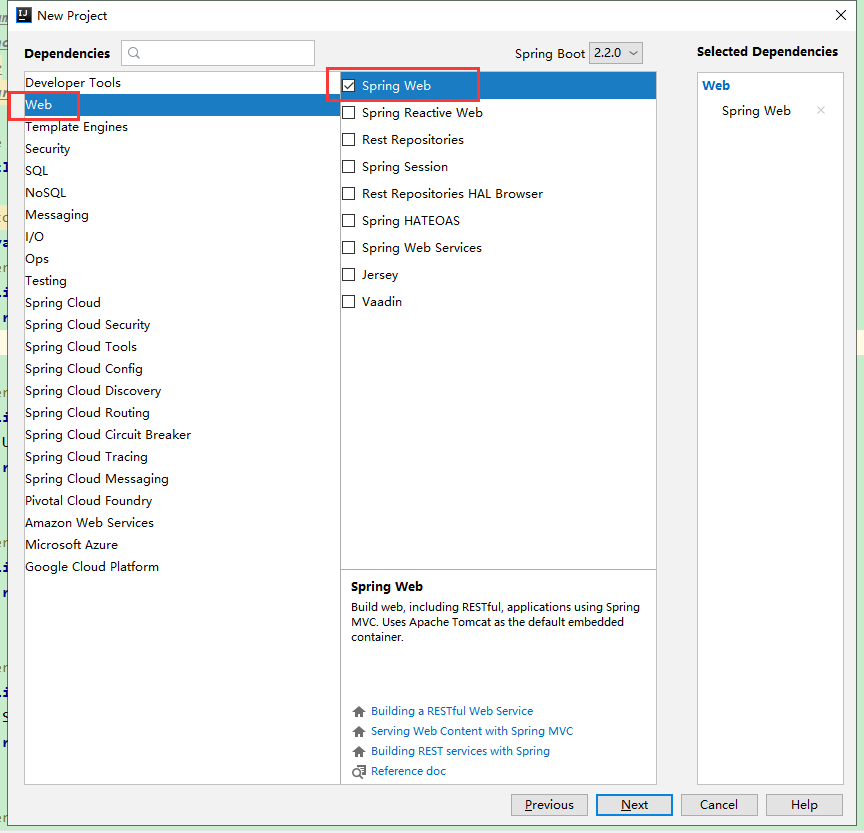
Task: Select Spring Web in Selected Dependencies
Action: [x=756, y=111]
